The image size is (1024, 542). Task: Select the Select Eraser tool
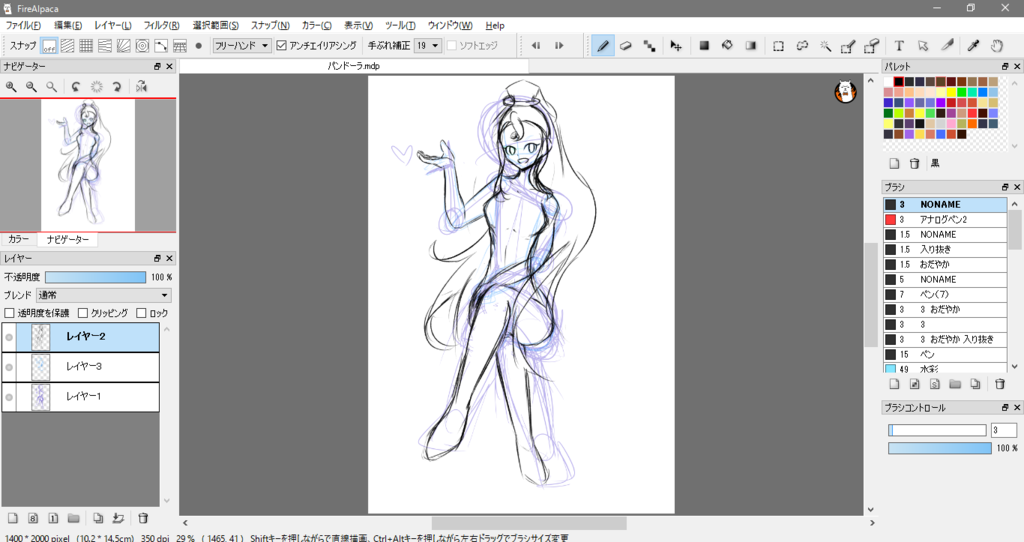(x=871, y=46)
